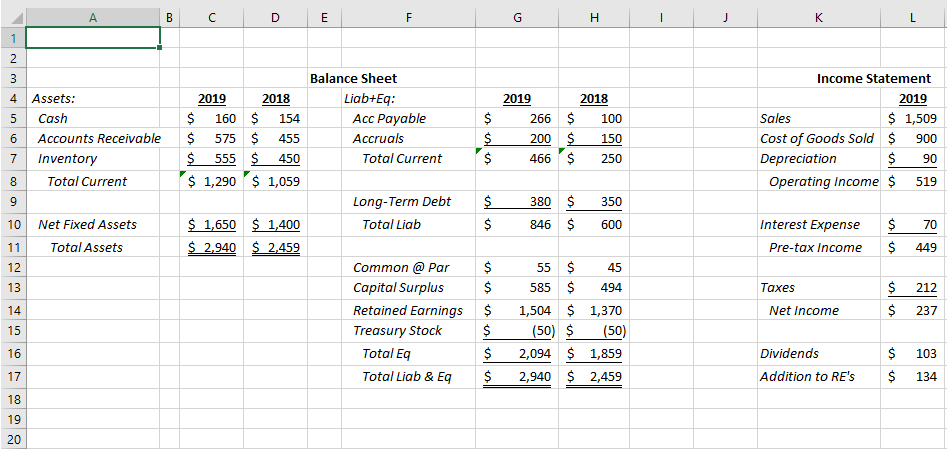Select the Cost of Goods Sold label
This screenshot has width=947, height=449.
(x=817, y=138)
